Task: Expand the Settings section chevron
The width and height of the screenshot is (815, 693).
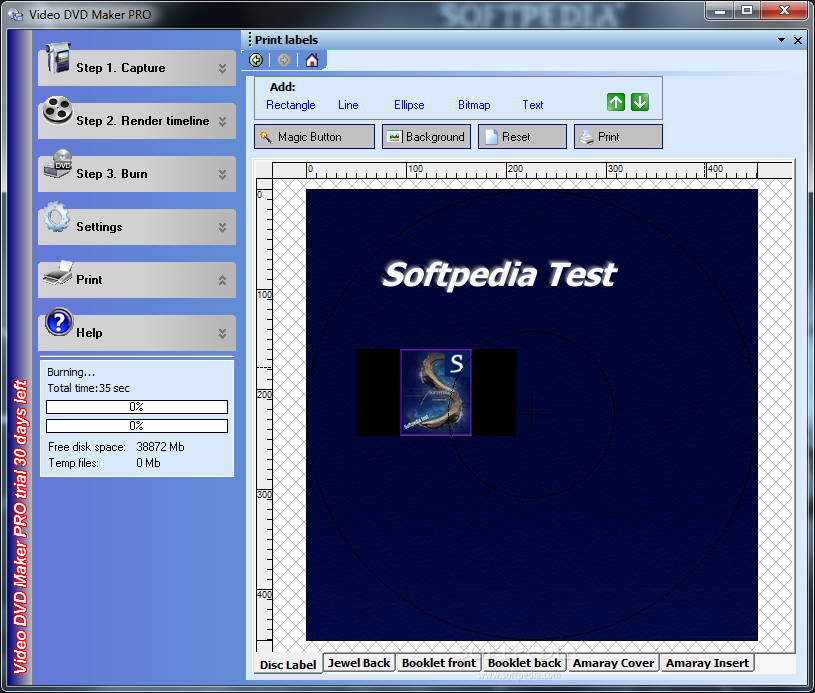Action: pos(222,227)
